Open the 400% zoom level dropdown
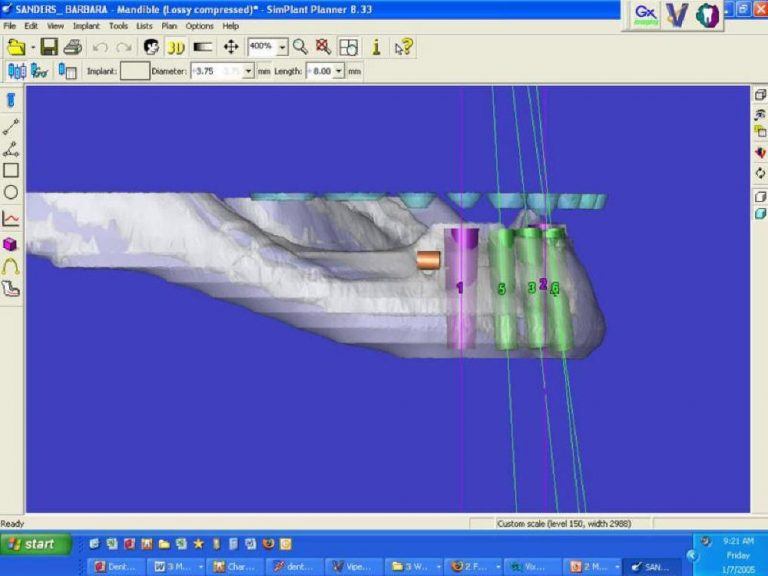This screenshot has width=768, height=576. 283,47
